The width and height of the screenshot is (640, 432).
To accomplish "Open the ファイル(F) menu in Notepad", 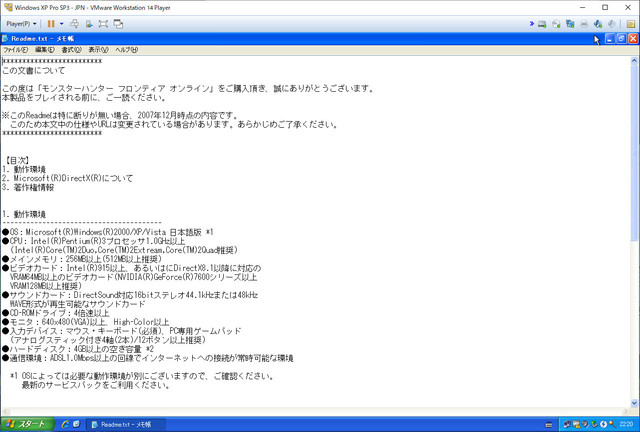I will (16, 49).
